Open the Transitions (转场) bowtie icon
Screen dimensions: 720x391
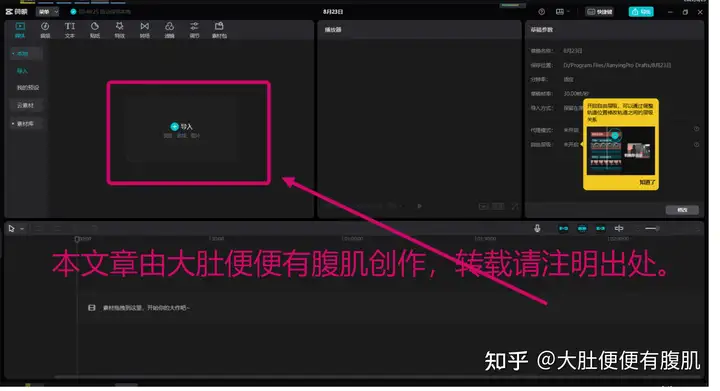tap(145, 30)
